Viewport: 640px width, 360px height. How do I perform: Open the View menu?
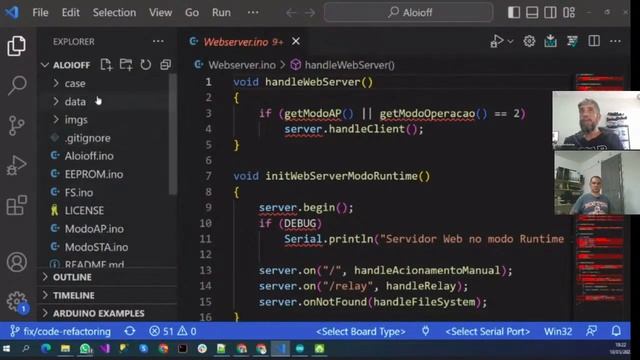coord(160,13)
